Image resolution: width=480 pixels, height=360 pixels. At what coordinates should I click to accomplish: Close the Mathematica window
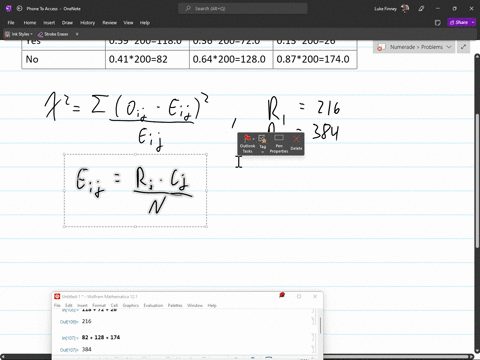pos(315,296)
